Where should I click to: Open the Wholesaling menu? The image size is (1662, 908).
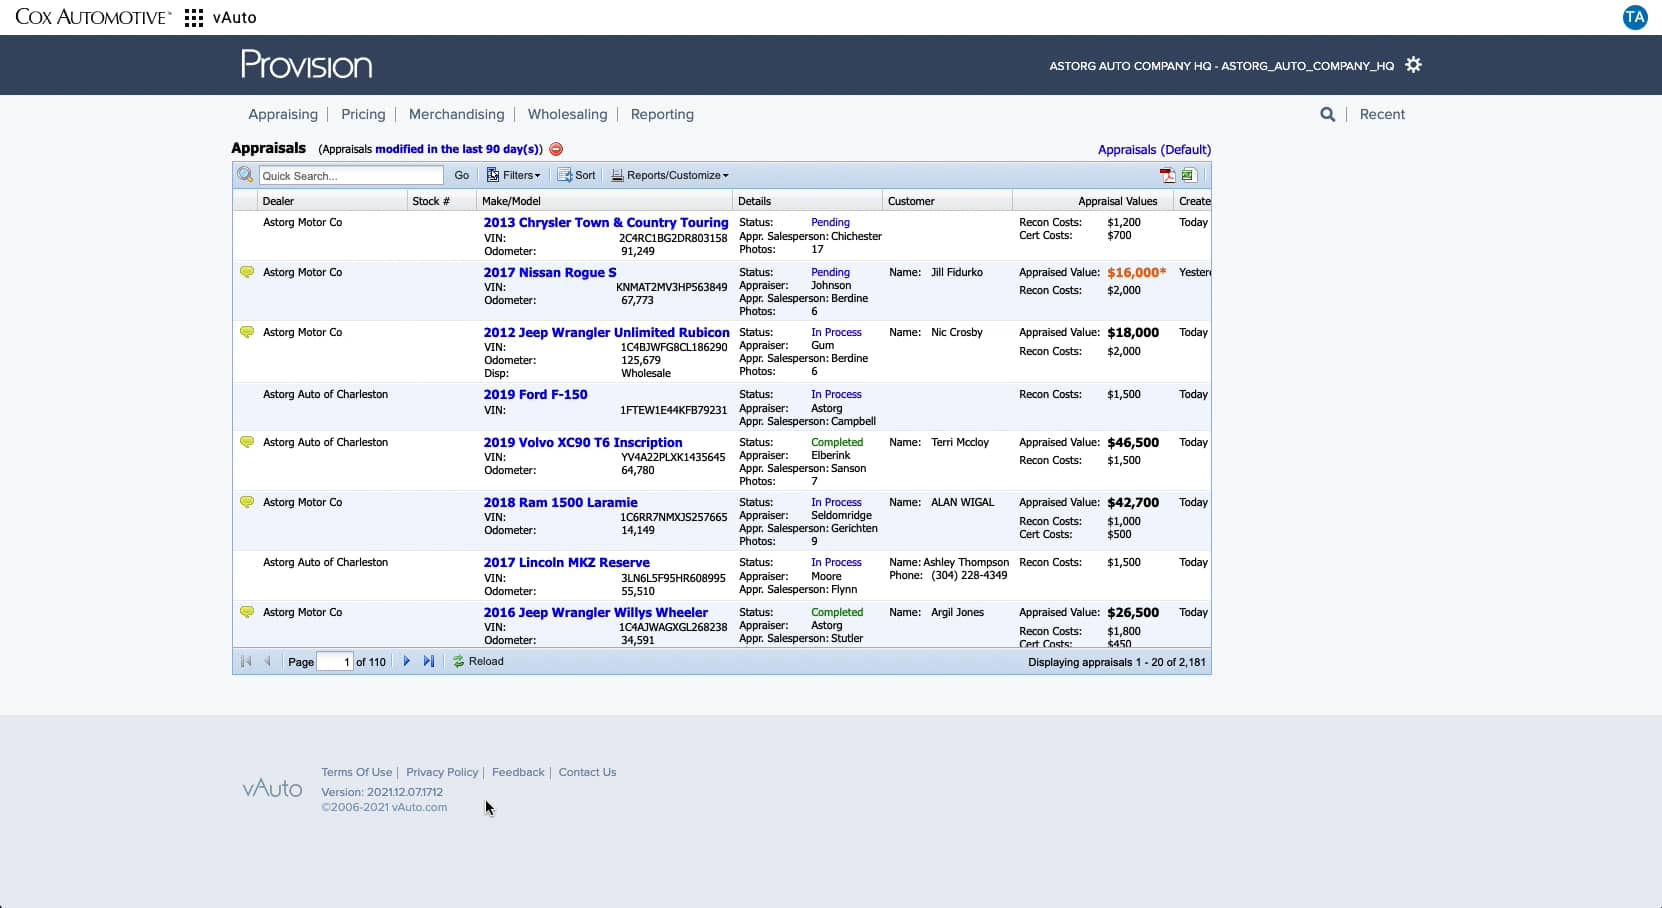(568, 115)
